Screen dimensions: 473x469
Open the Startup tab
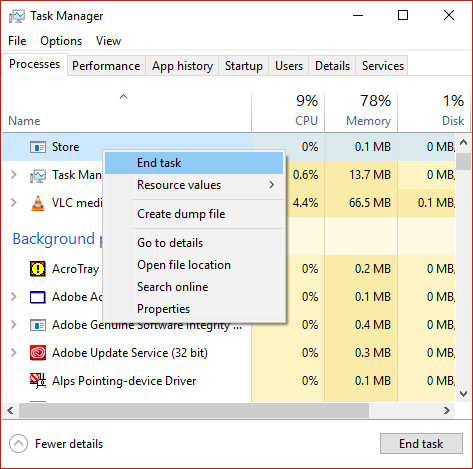pyautogui.click(x=244, y=66)
